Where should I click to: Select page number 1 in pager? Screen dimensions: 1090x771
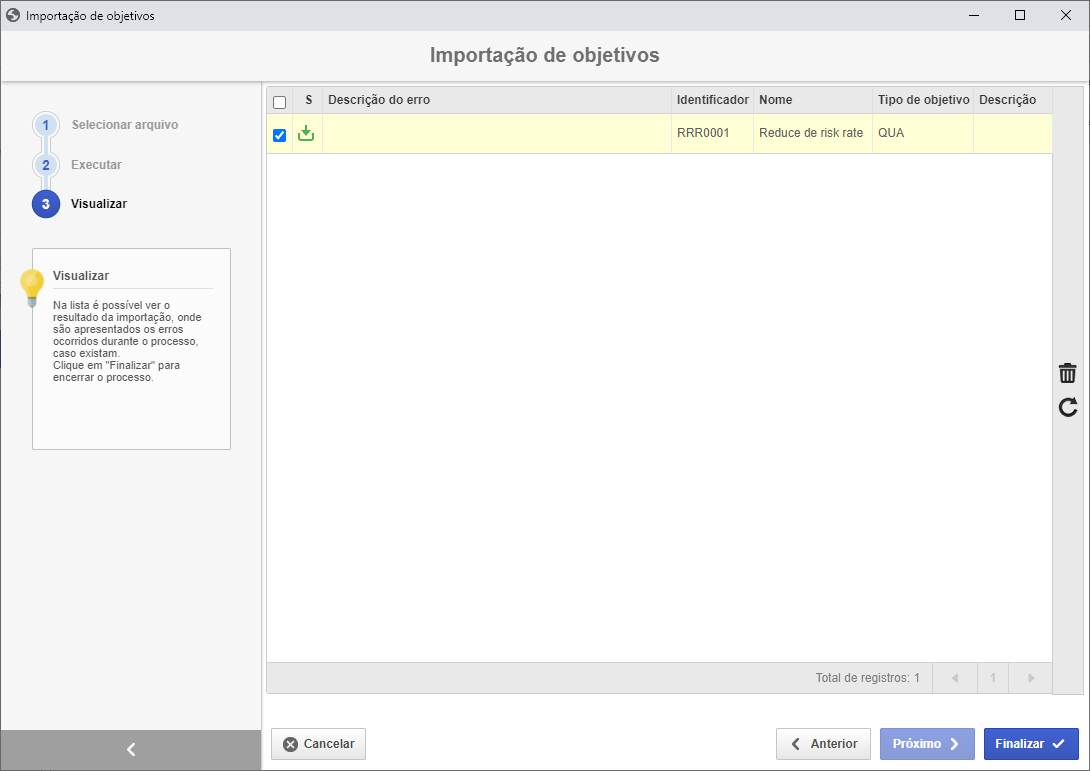click(x=993, y=678)
